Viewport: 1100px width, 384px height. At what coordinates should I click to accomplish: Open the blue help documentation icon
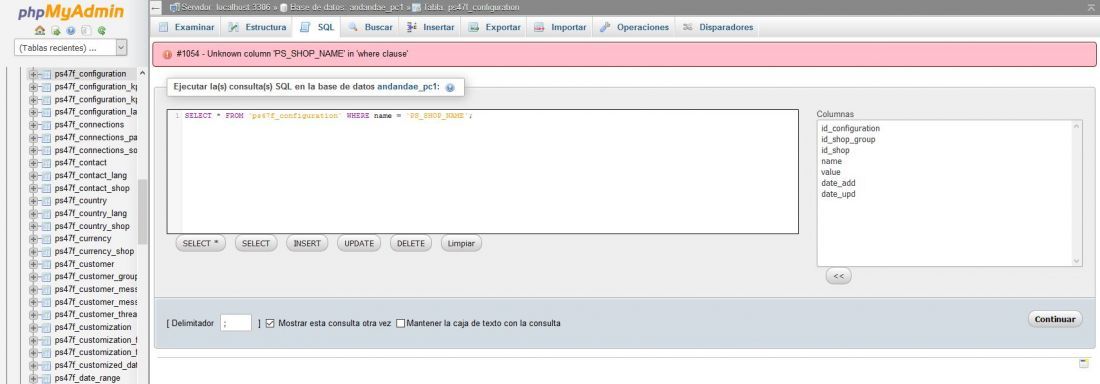pos(71,30)
